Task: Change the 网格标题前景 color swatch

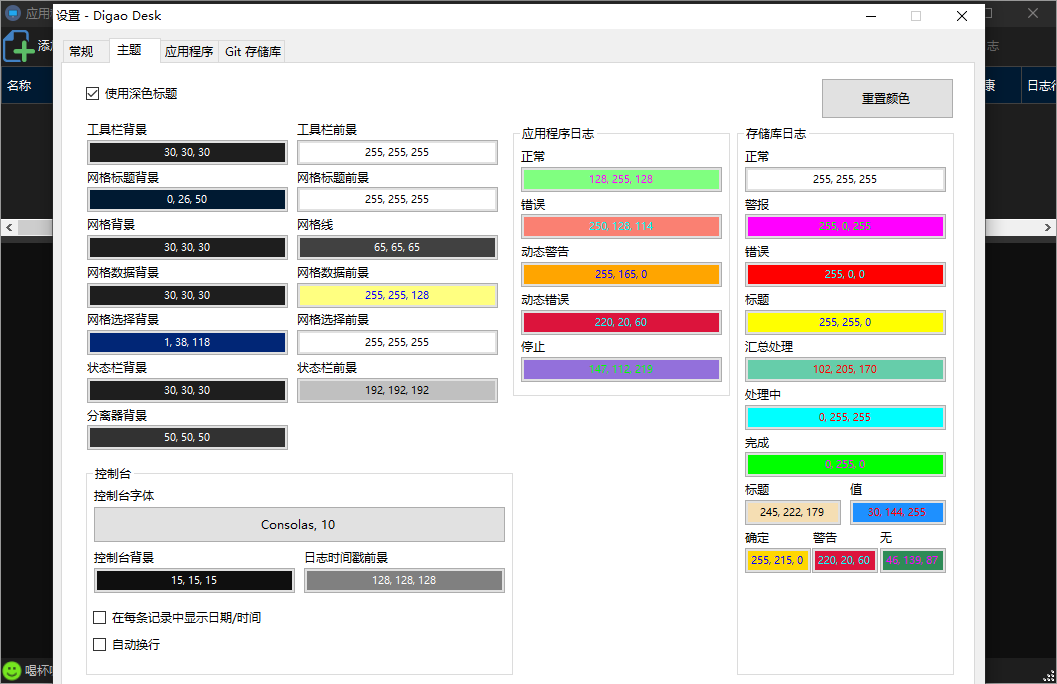Action: [x=397, y=199]
